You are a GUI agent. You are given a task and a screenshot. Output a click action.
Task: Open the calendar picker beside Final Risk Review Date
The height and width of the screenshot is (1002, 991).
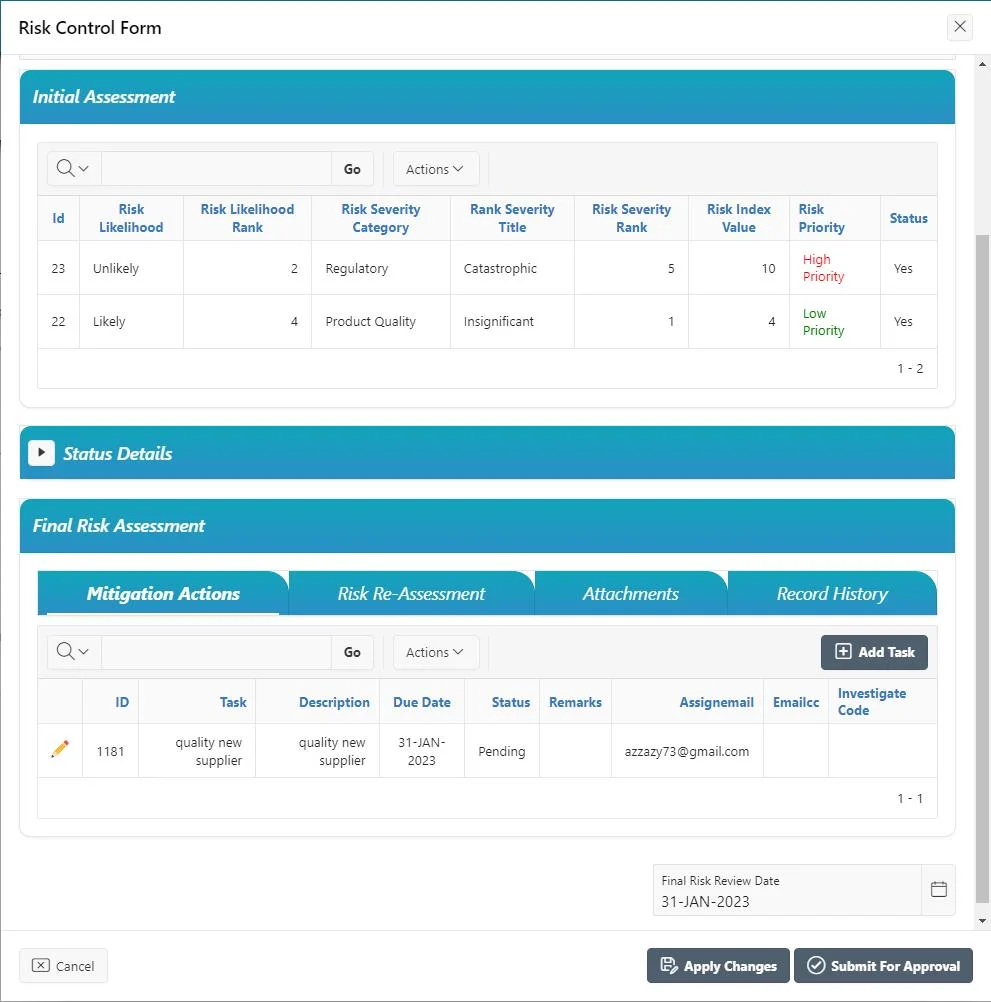pos(938,889)
